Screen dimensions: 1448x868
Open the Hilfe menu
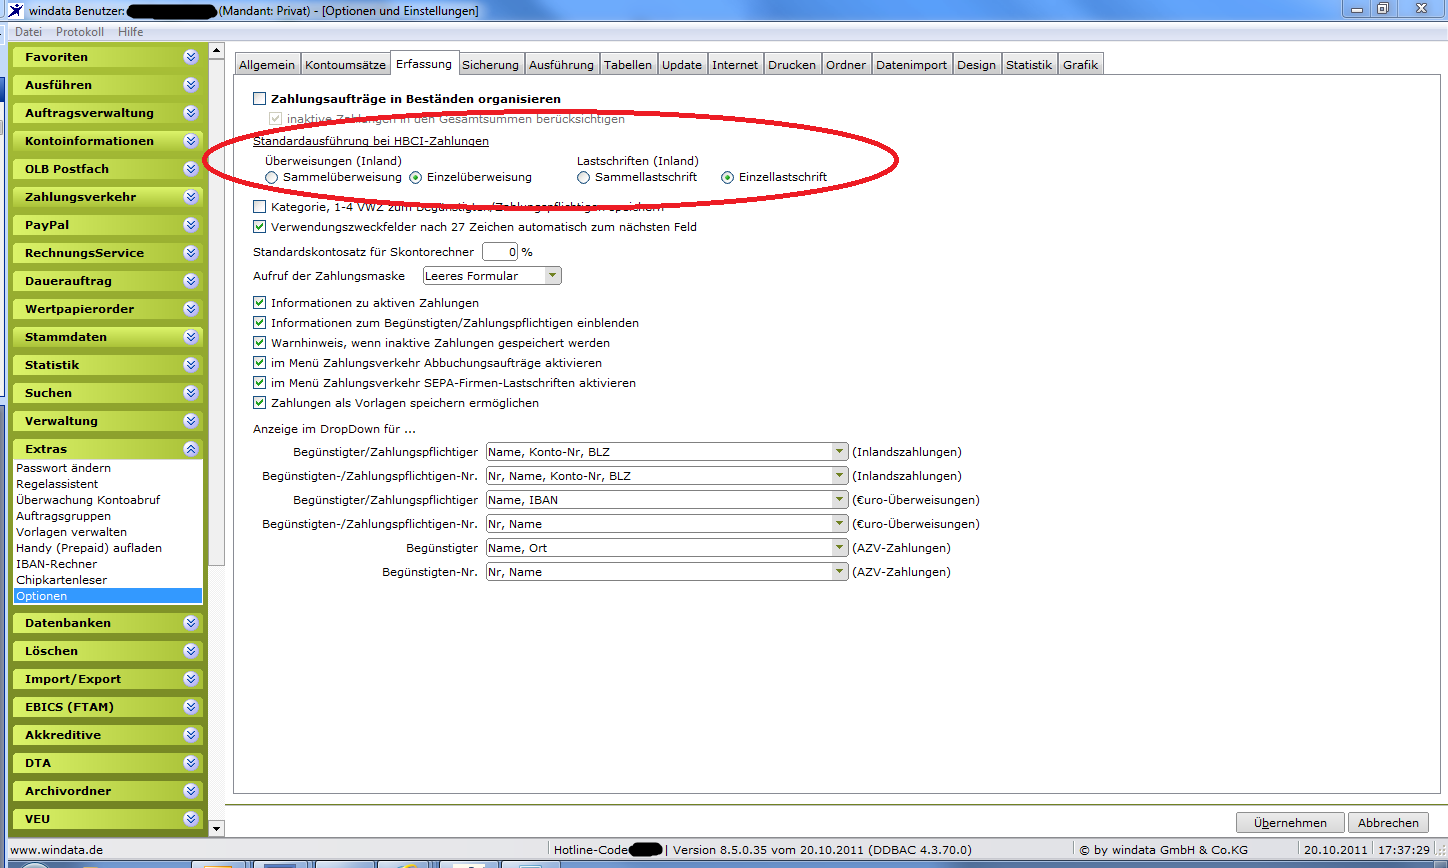(x=131, y=32)
